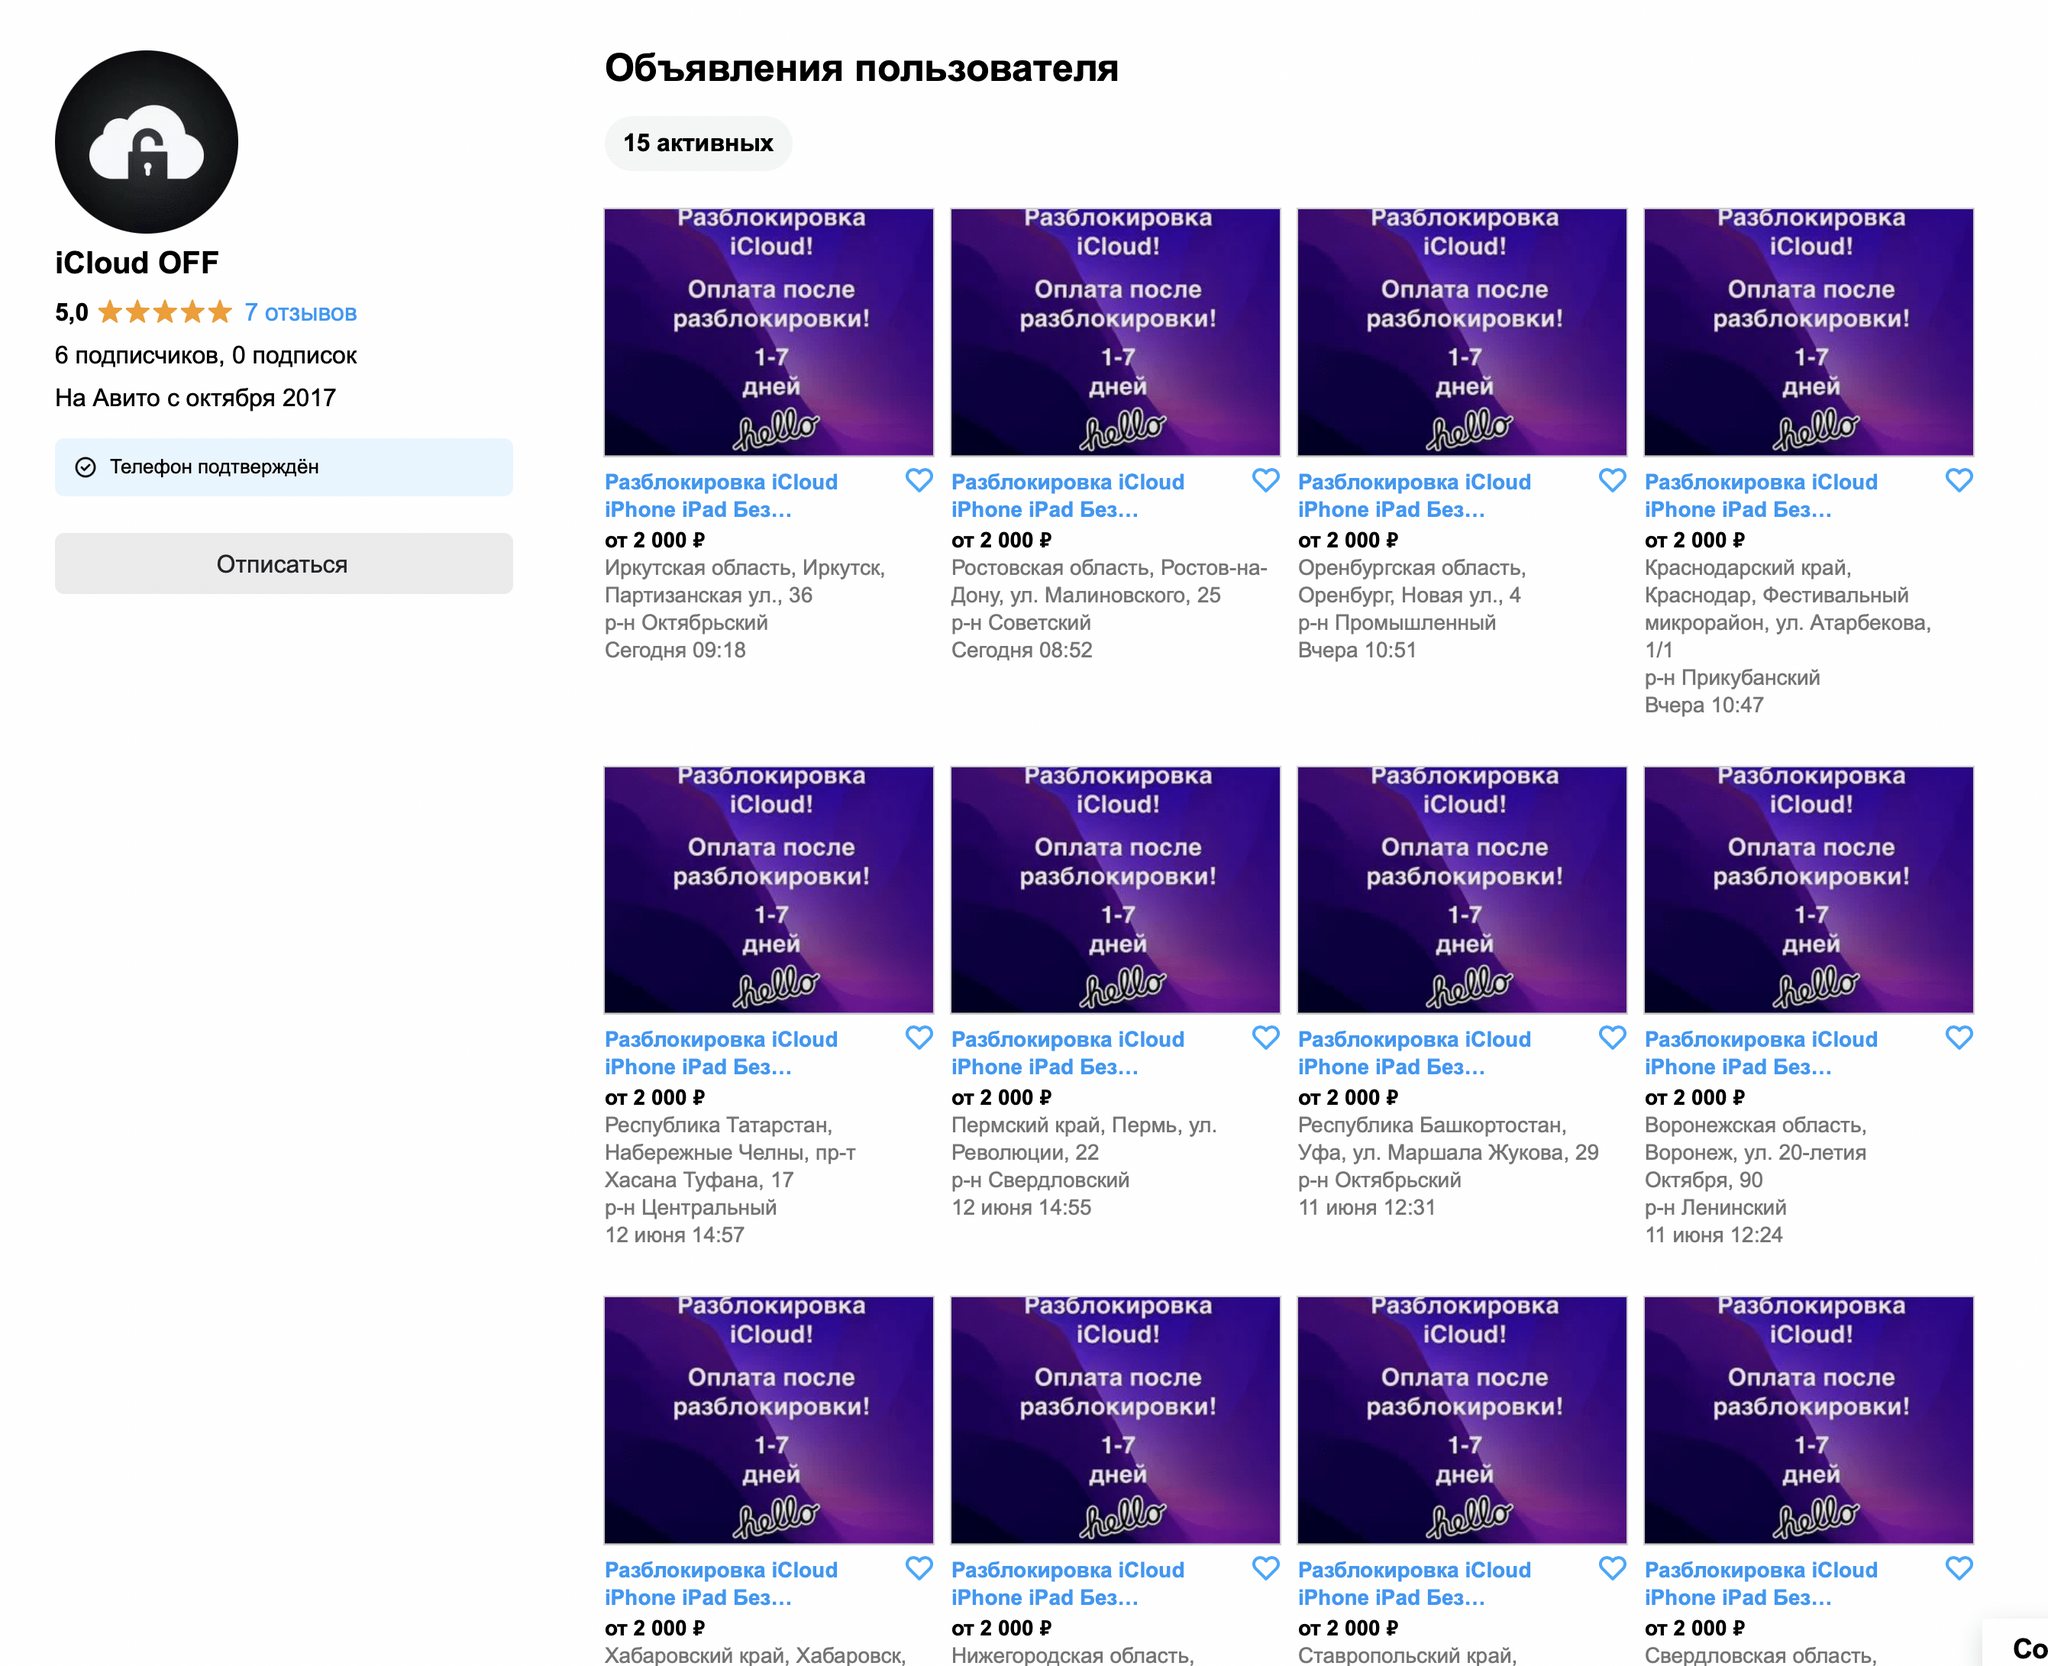This screenshot has height=1666, width=2048.
Task: Click the Краснодар listing thumbnail image
Action: [1809, 332]
